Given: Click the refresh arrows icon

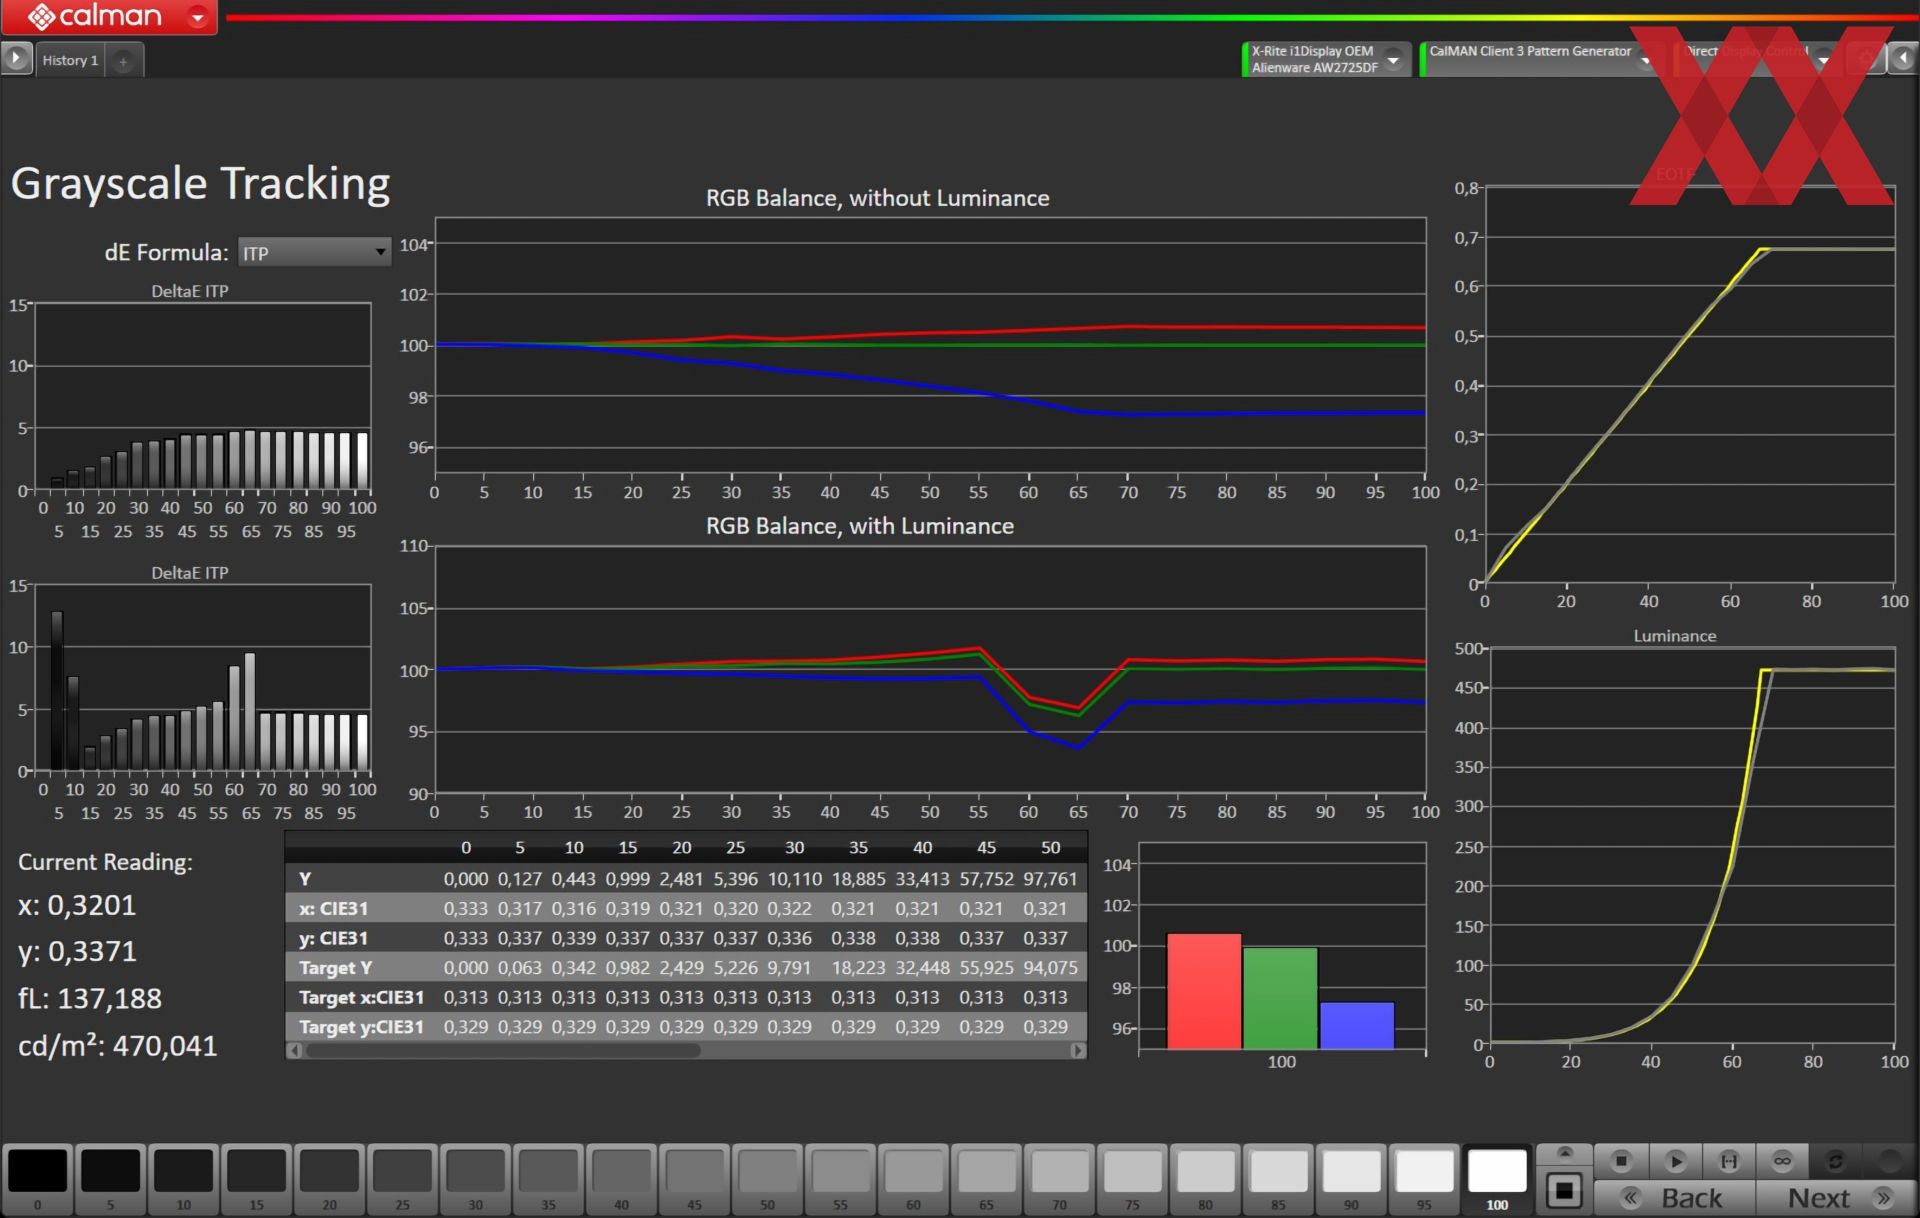Looking at the screenshot, I should click(1835, 1161).
